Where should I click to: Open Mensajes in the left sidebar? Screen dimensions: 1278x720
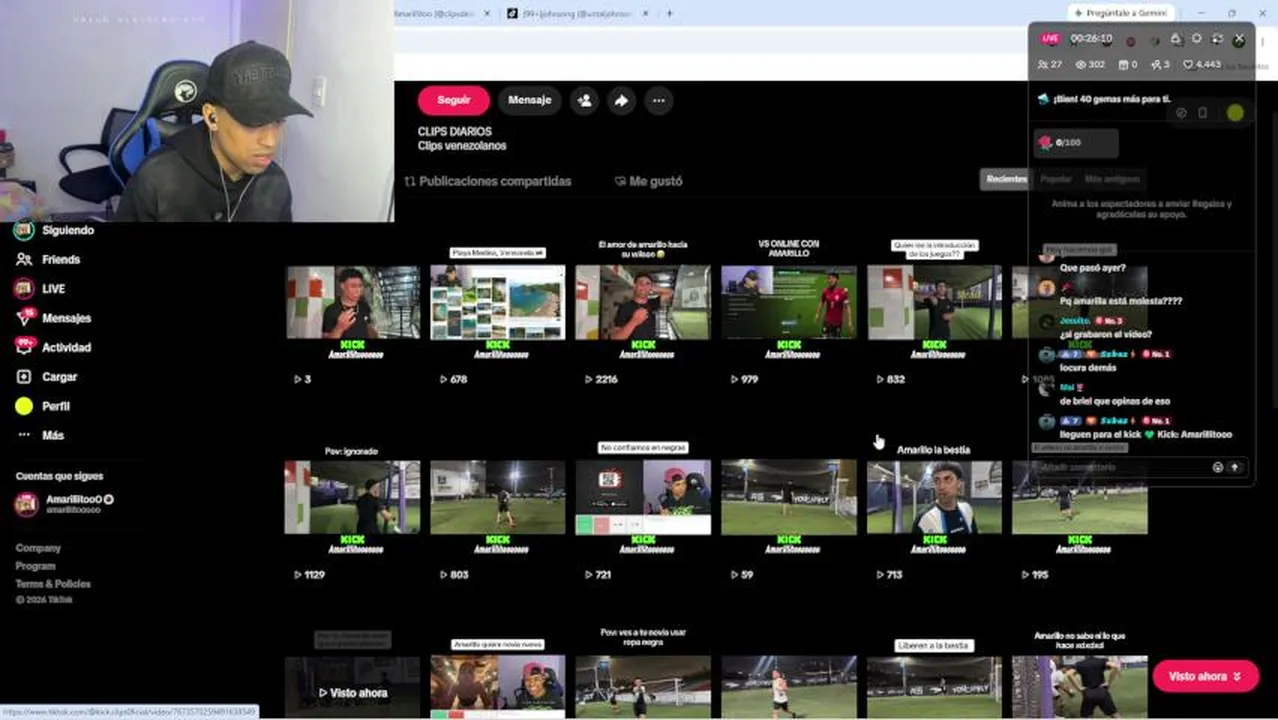point(54,318)
